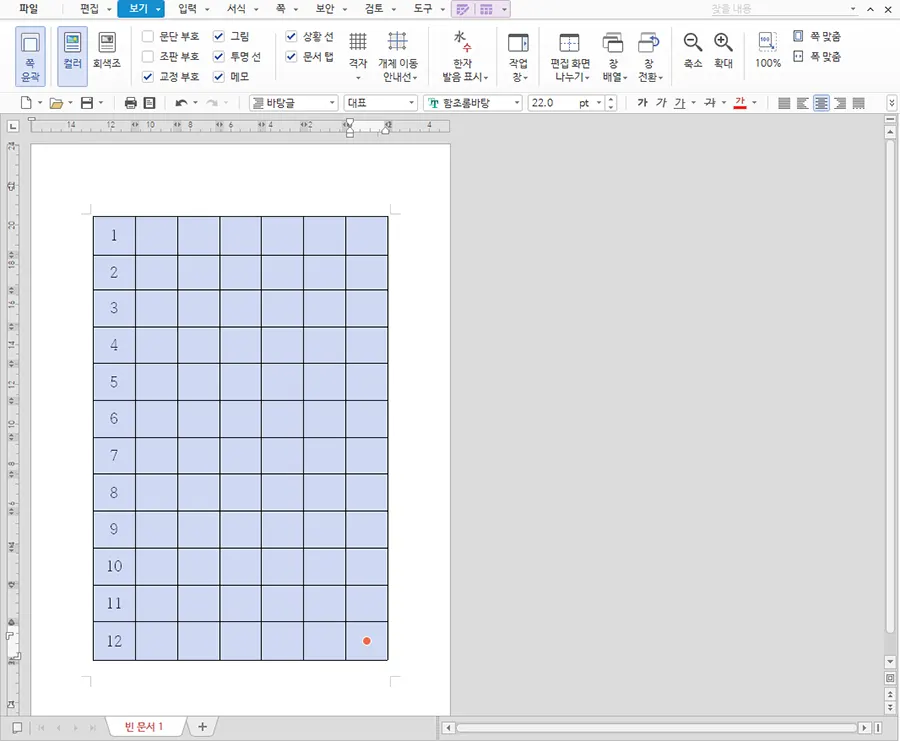Open the 편집 menu

[x=90, y=9]
